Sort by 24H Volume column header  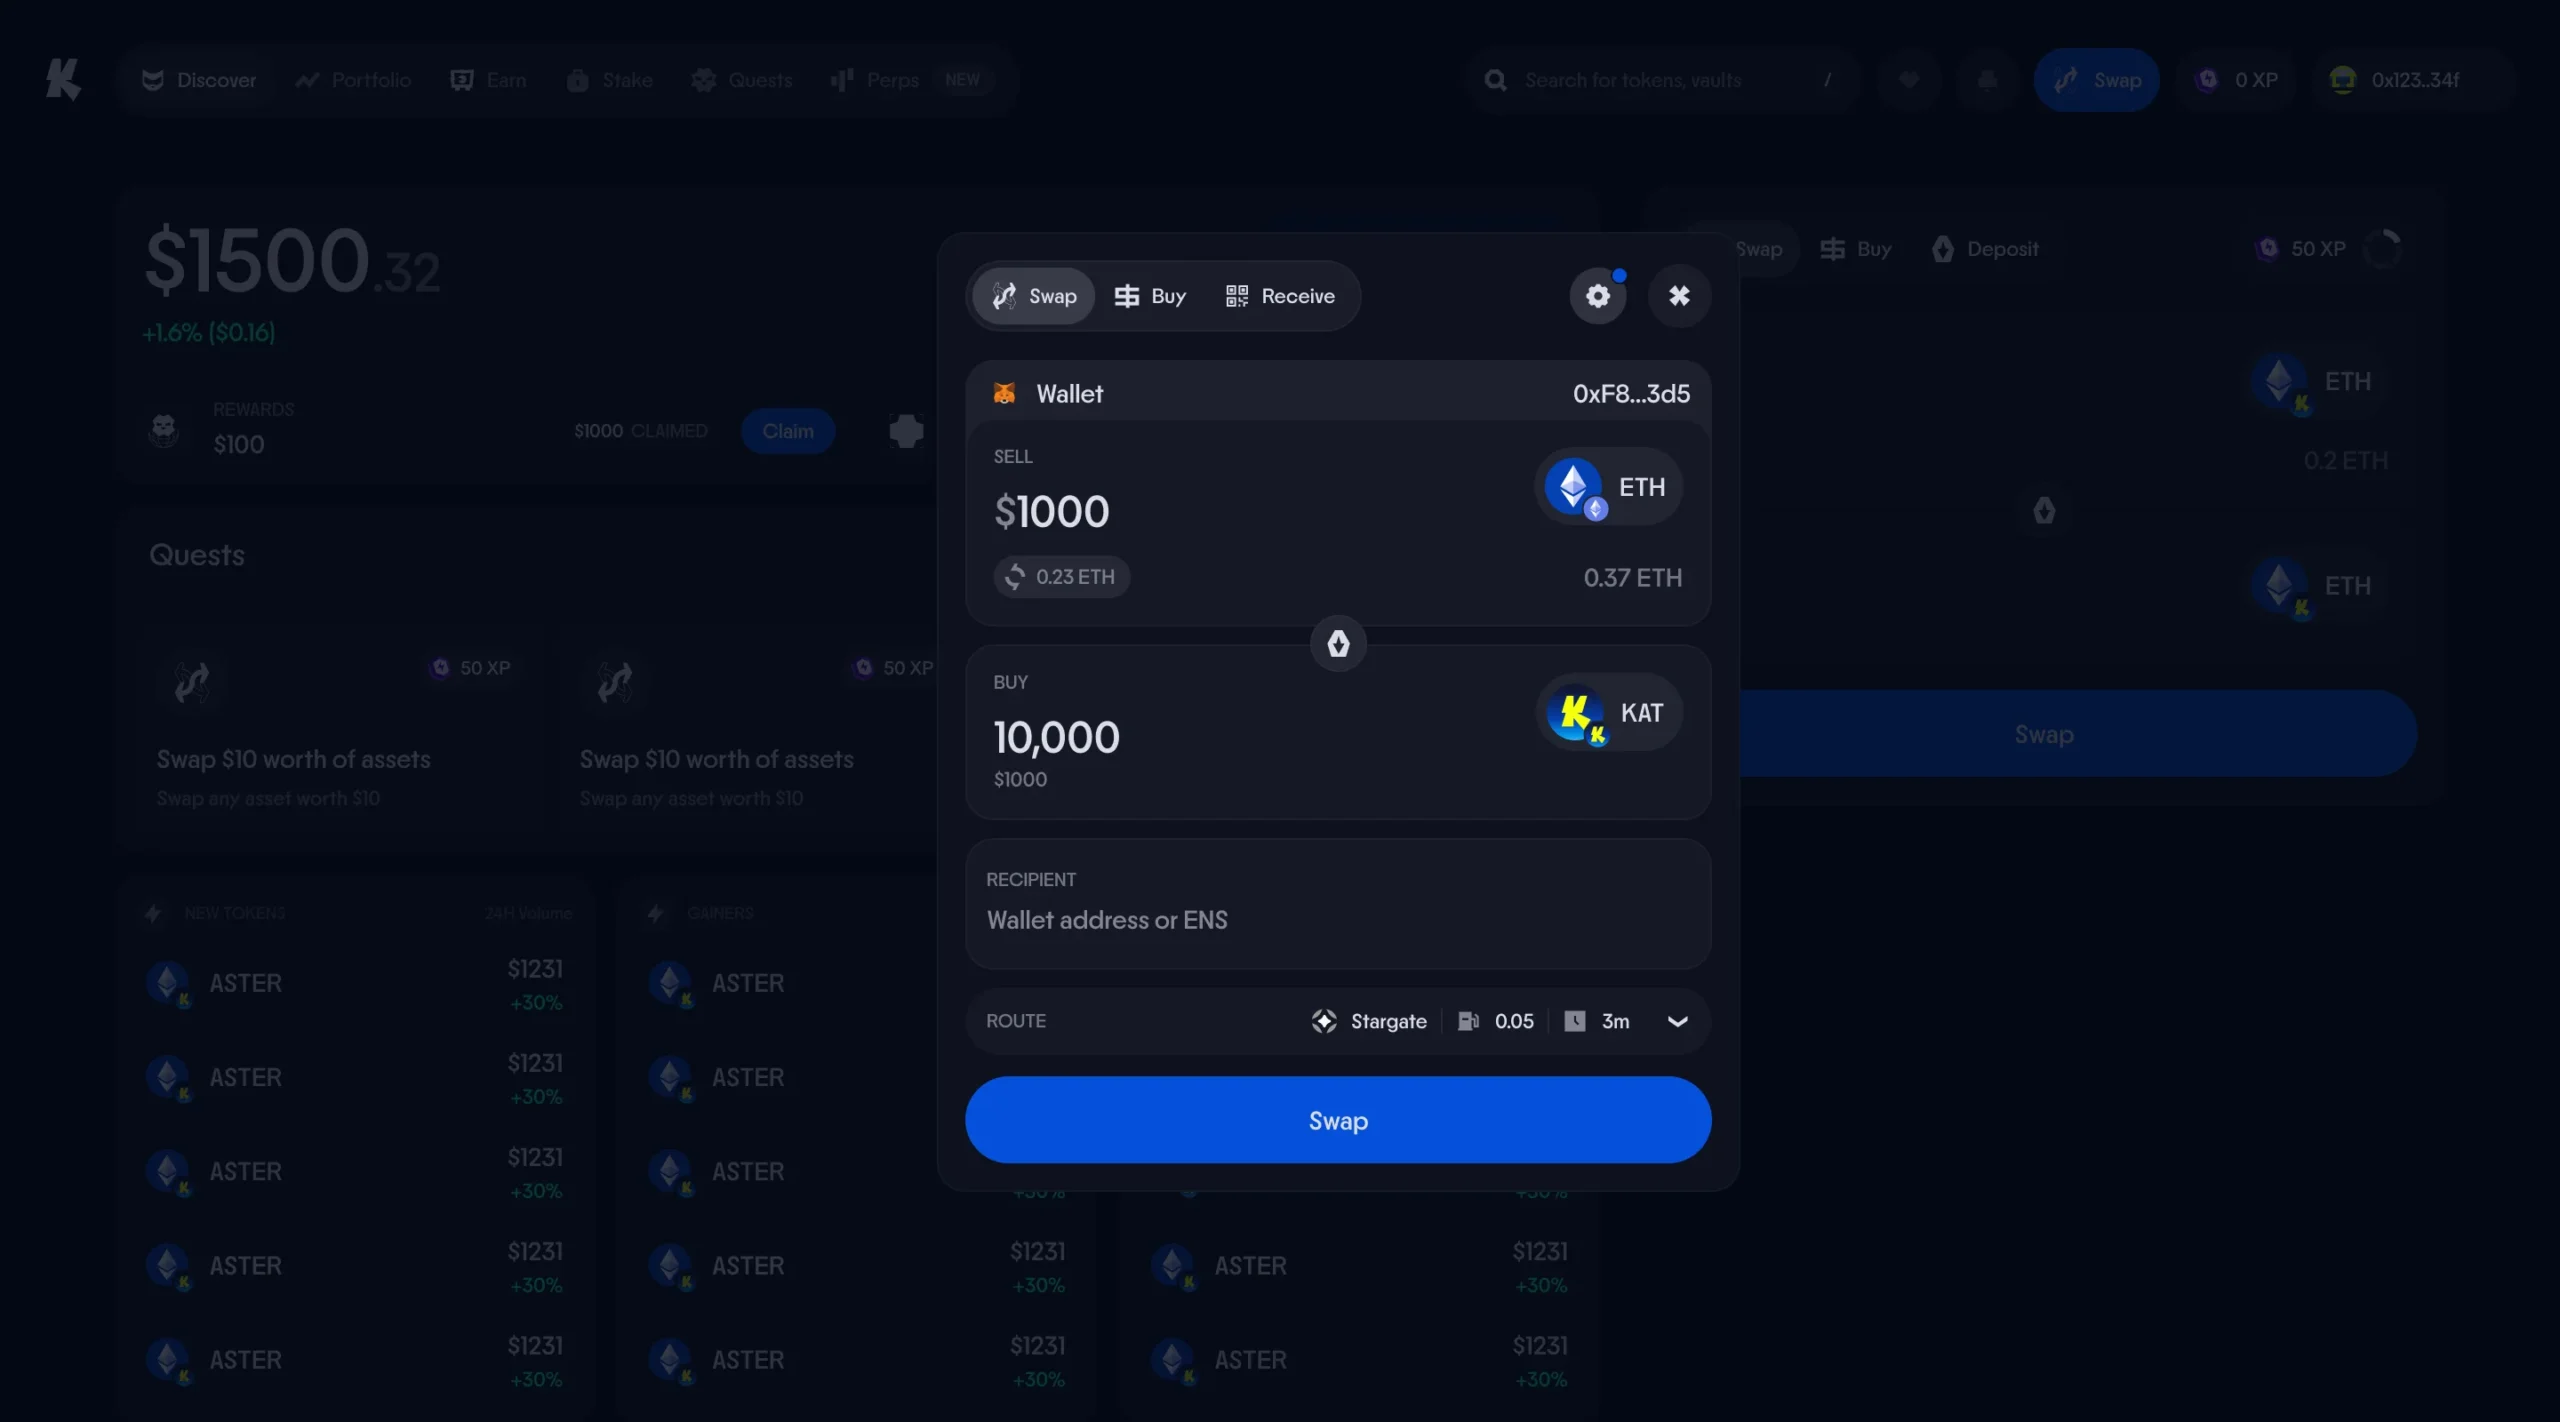pyautogui.click(x=528, y=914)
